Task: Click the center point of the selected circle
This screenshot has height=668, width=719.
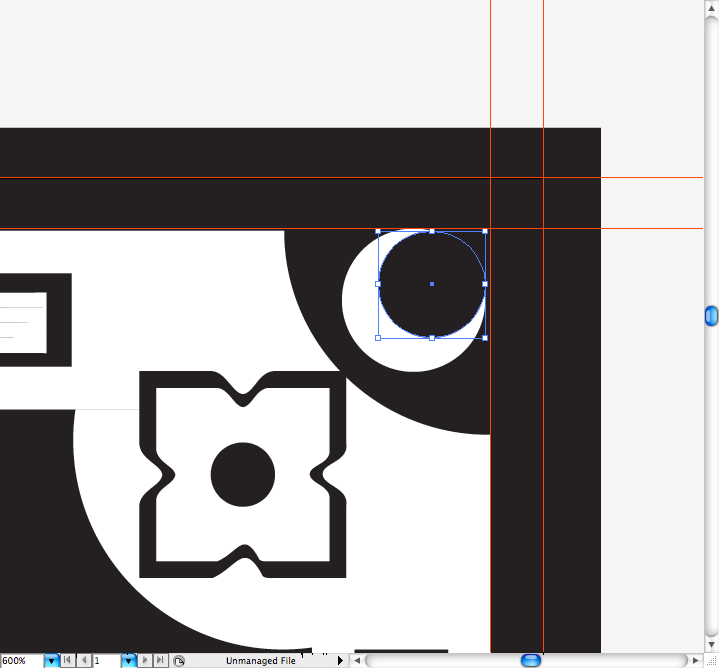Action: pos(432,284)
